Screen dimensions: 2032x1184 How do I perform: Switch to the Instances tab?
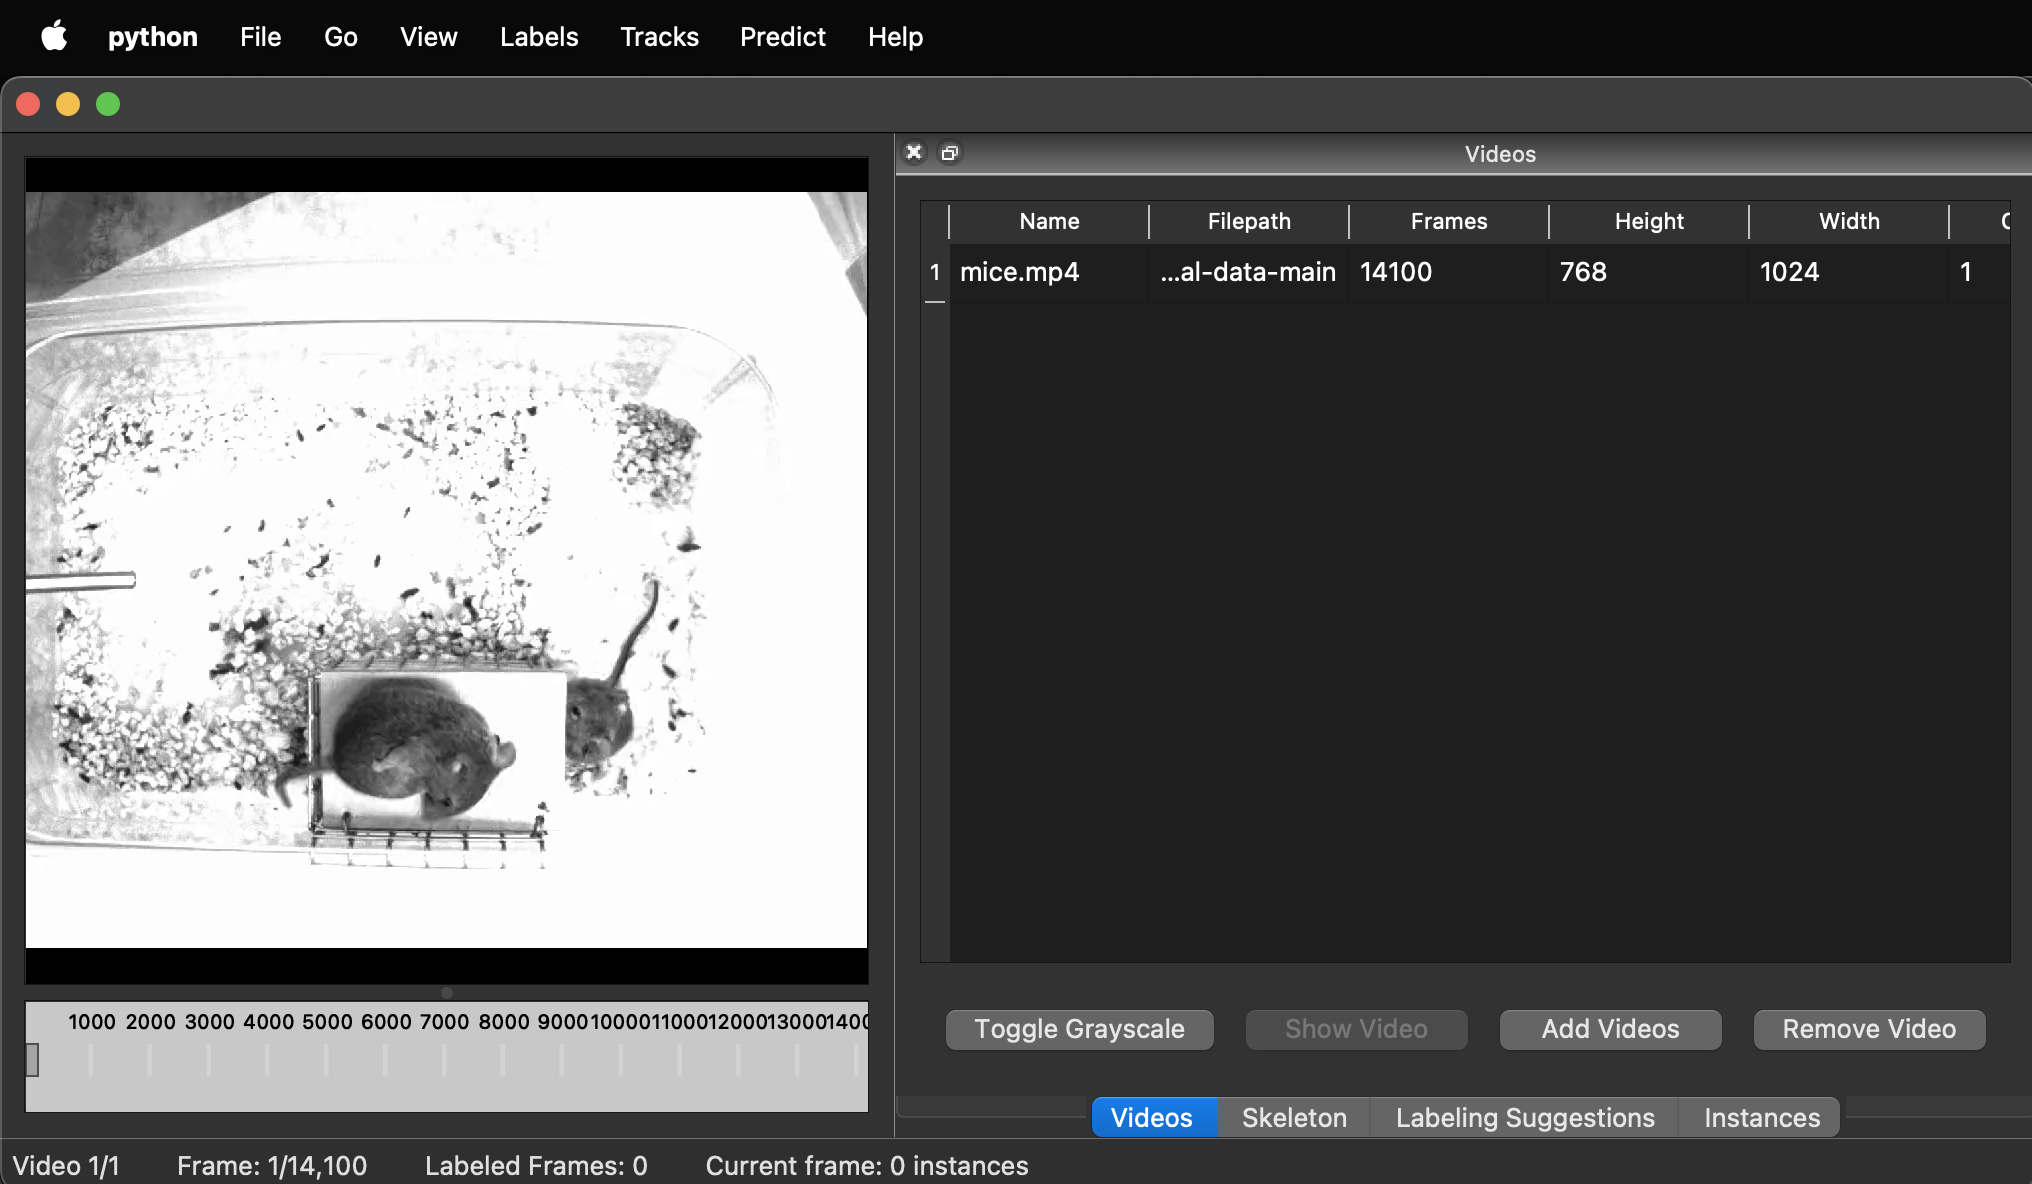click(1761, 1117)
